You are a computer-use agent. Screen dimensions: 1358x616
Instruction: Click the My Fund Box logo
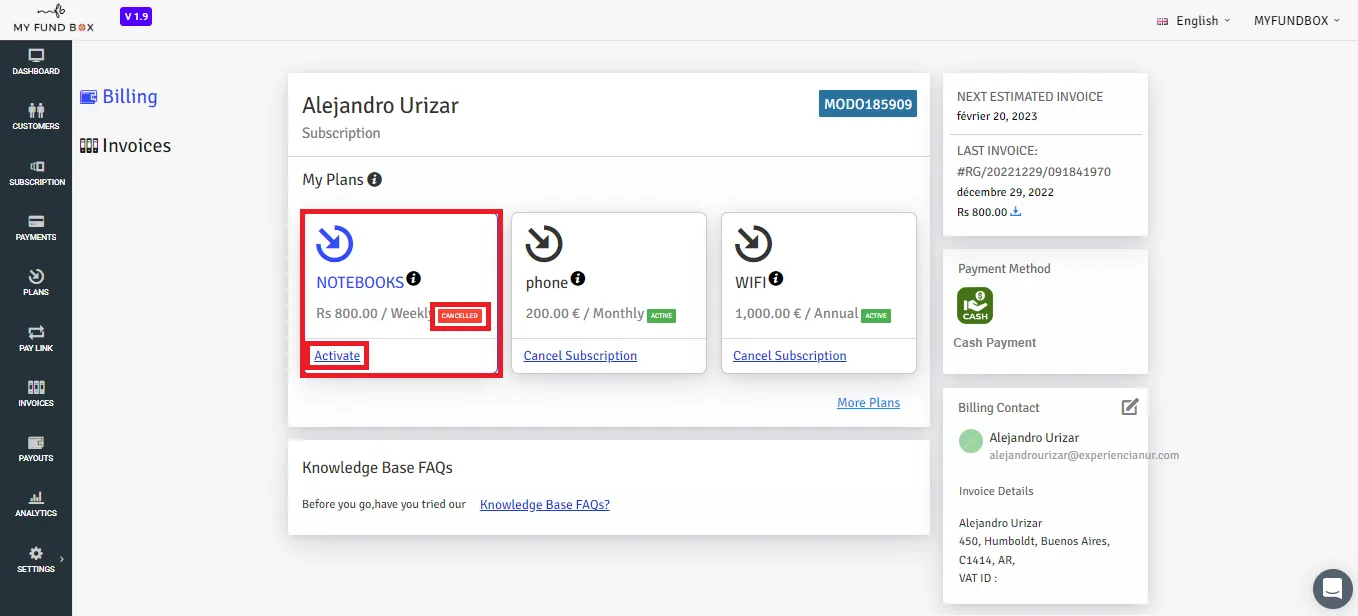54,19
